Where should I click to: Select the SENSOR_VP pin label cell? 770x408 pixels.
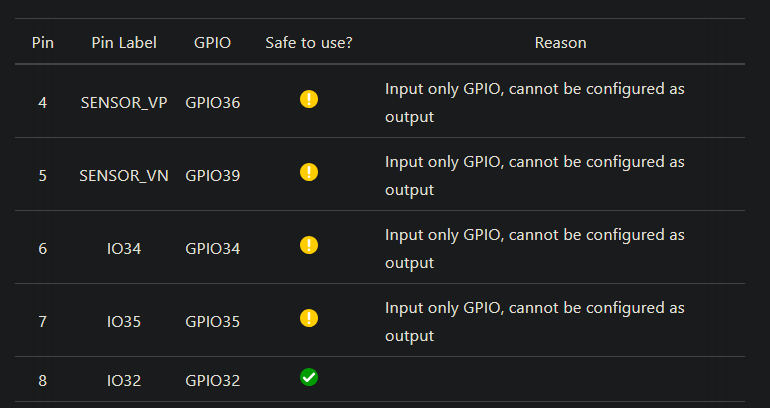124,103
